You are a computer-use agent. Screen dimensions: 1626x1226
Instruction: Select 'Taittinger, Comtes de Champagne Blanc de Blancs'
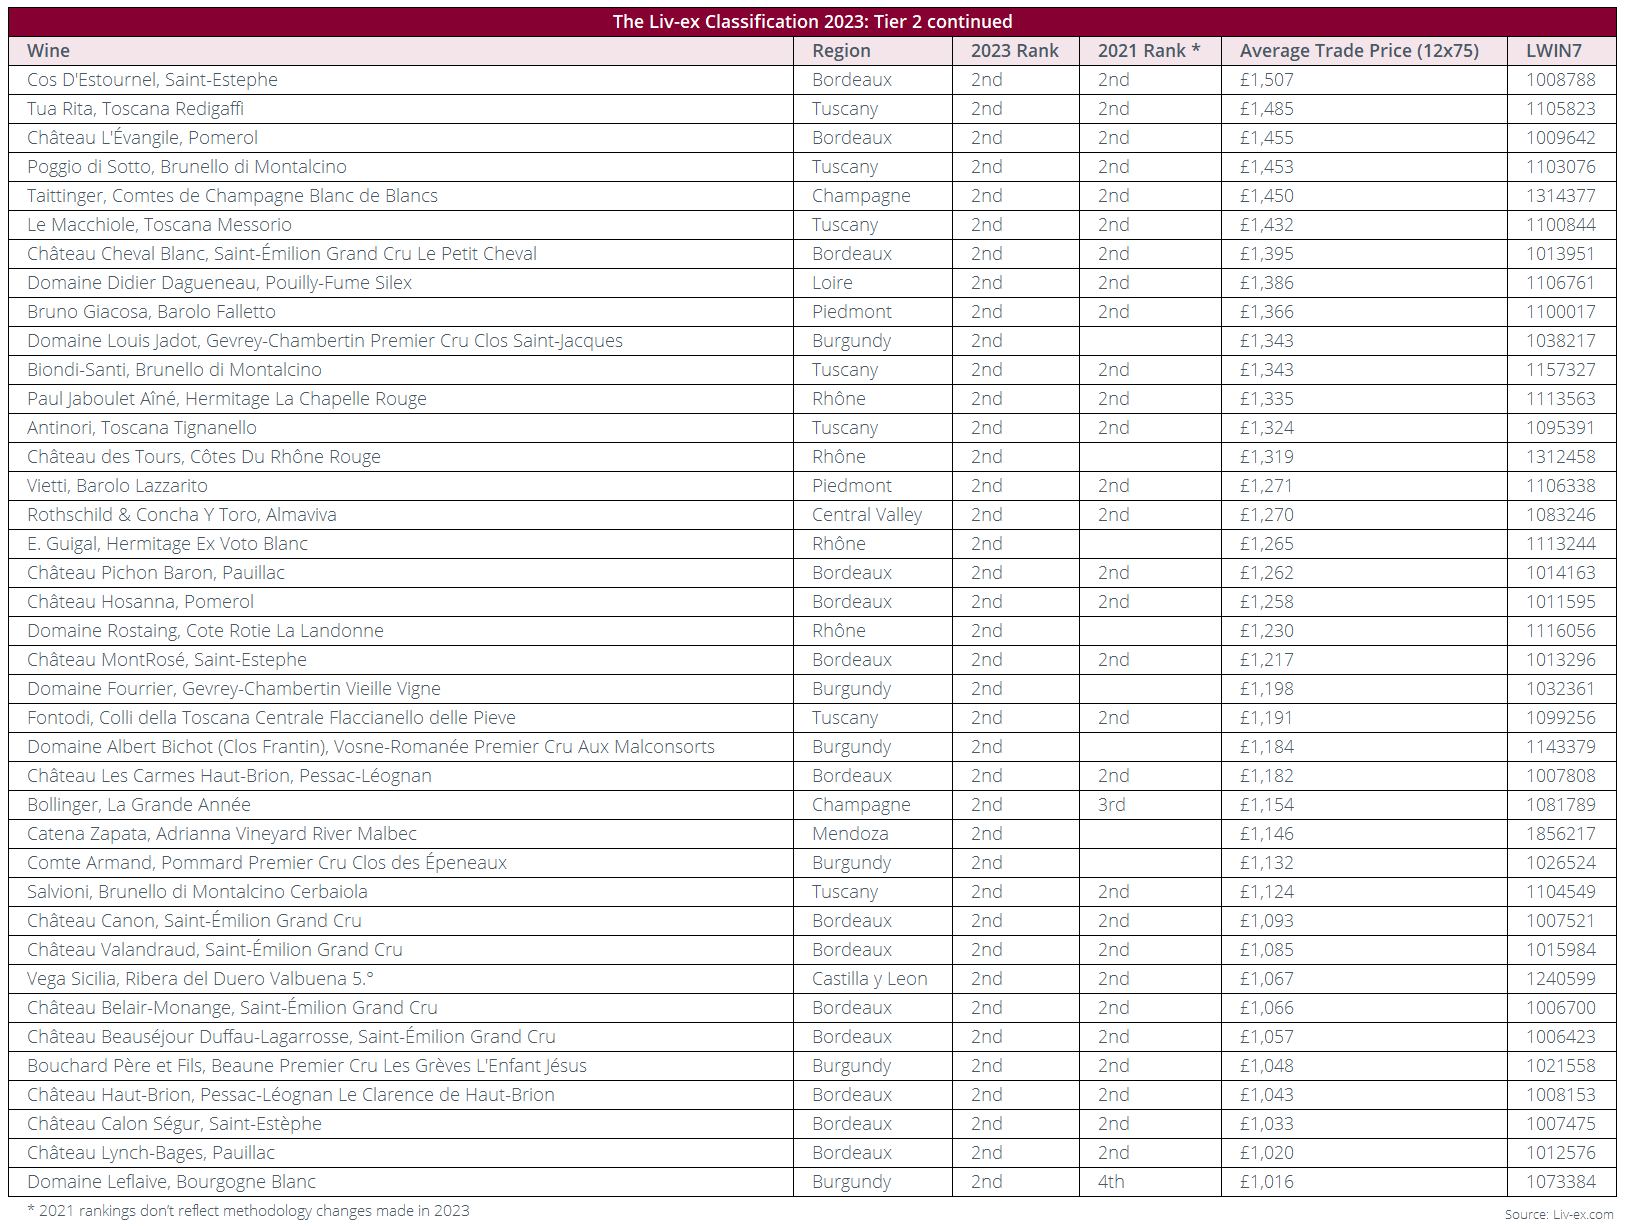pyautogui.click(x=232, y=196)
